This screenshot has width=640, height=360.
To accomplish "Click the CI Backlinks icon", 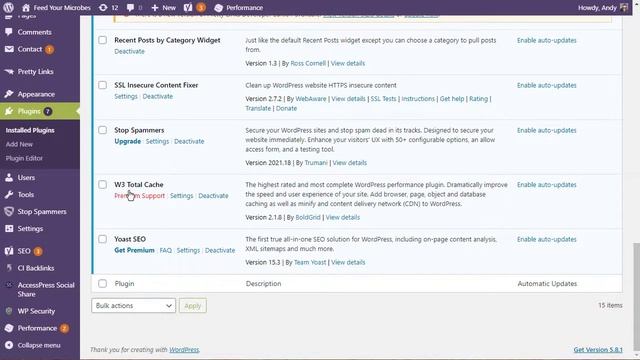I will point(9,268).
